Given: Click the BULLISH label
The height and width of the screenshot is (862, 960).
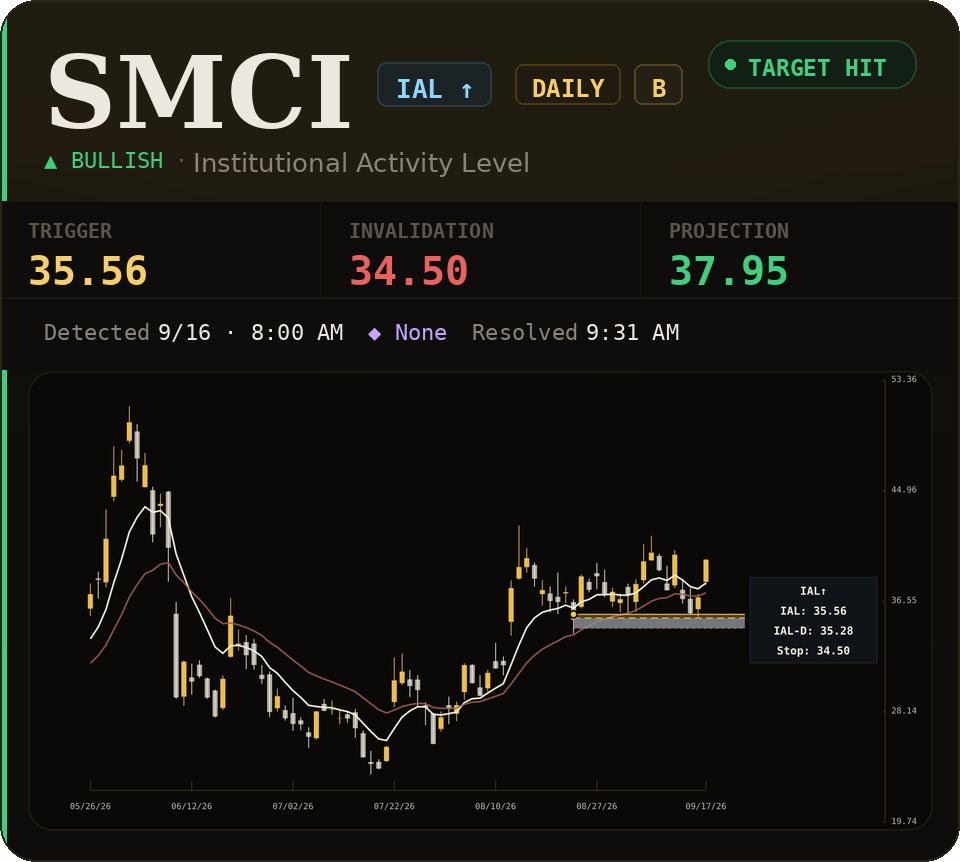Looking at the screenshot, I should click(117, 161).
